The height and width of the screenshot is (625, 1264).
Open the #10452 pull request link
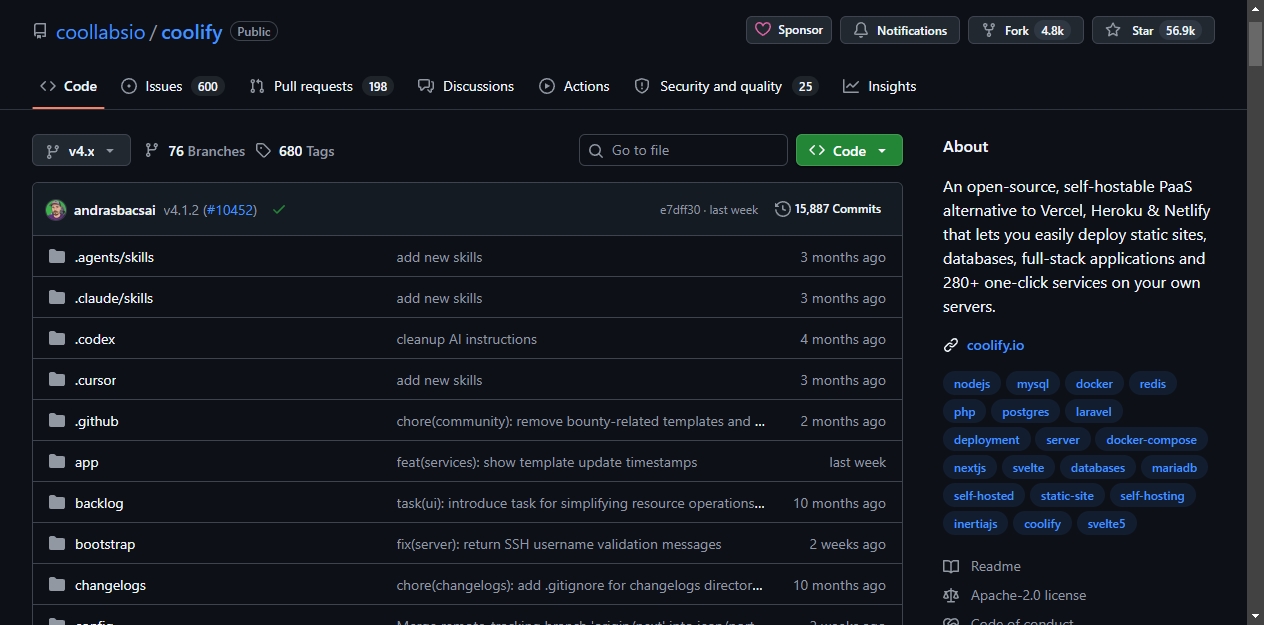pos(231,210)
